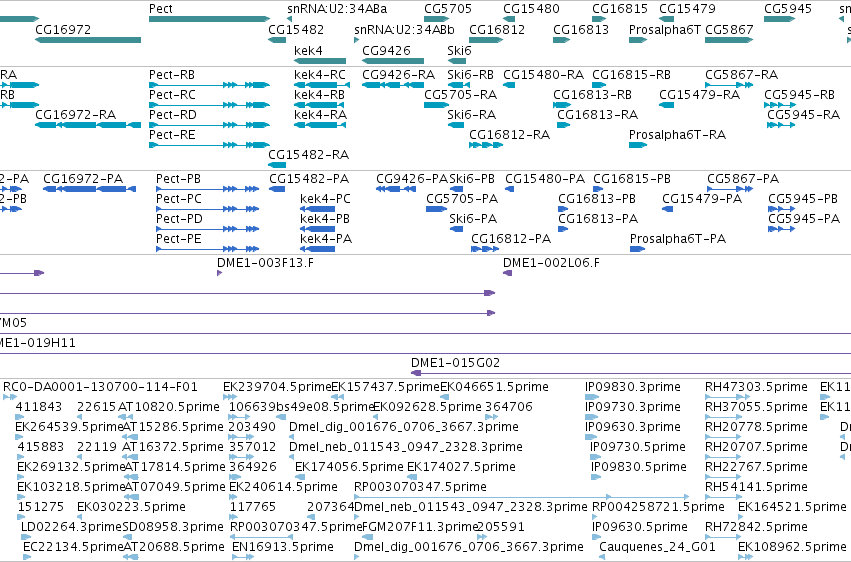Select the kek4-RC transcript label

pos(320,74)
